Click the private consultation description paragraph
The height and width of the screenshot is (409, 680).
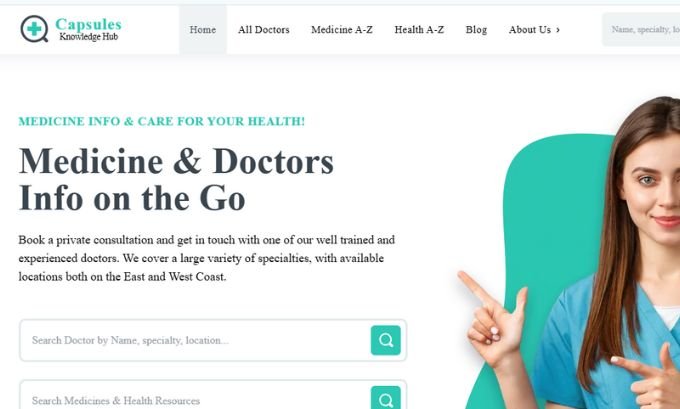[x=206, y=258]
